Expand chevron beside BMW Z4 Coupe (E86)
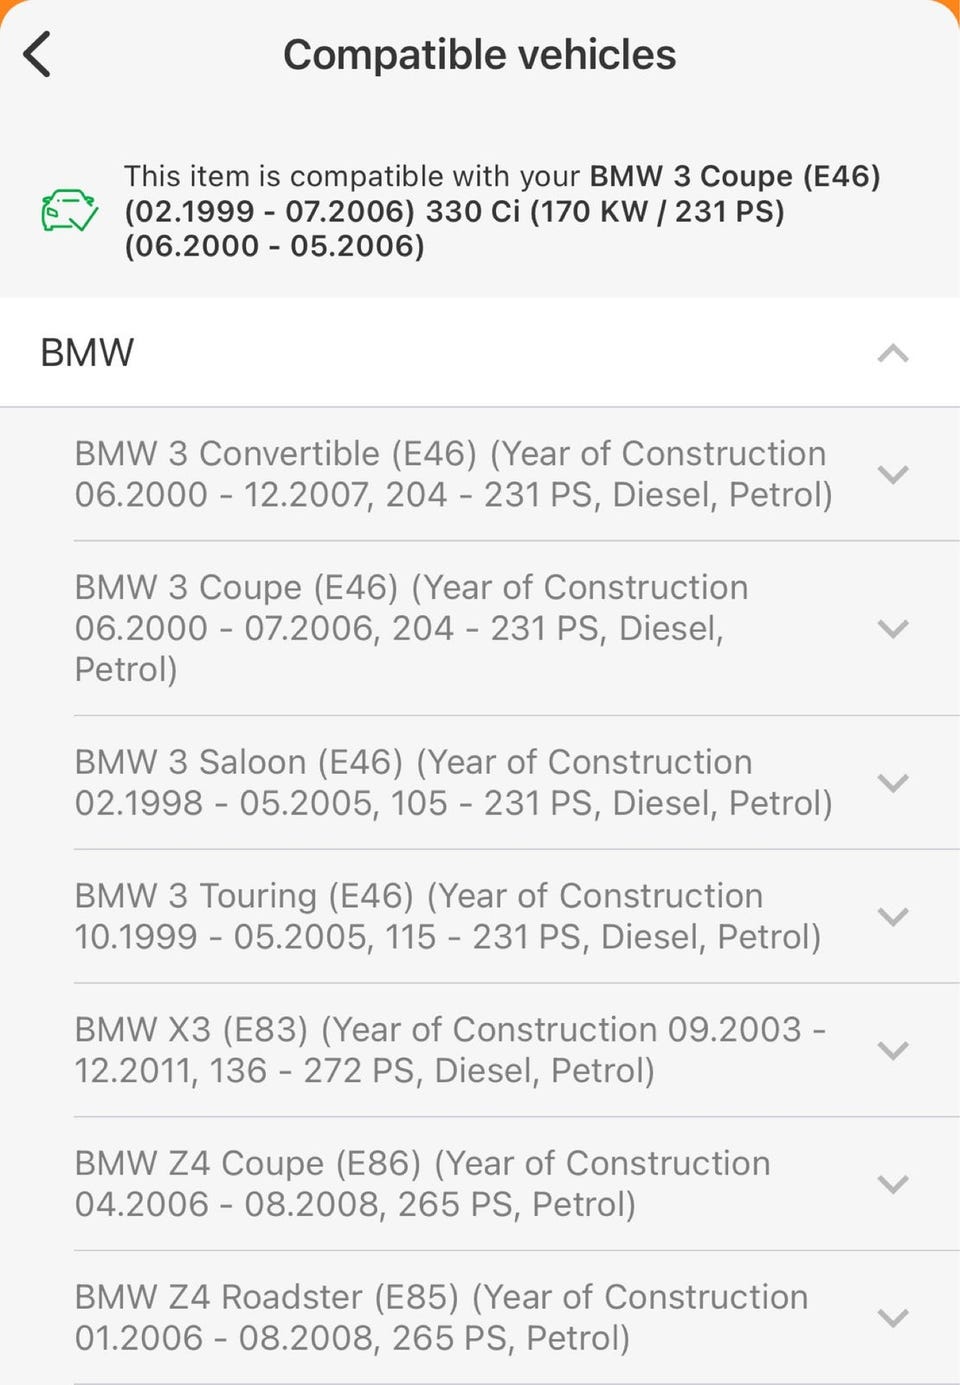The width and height of the screenshot is (960, 1385). tap(892, 1184)
